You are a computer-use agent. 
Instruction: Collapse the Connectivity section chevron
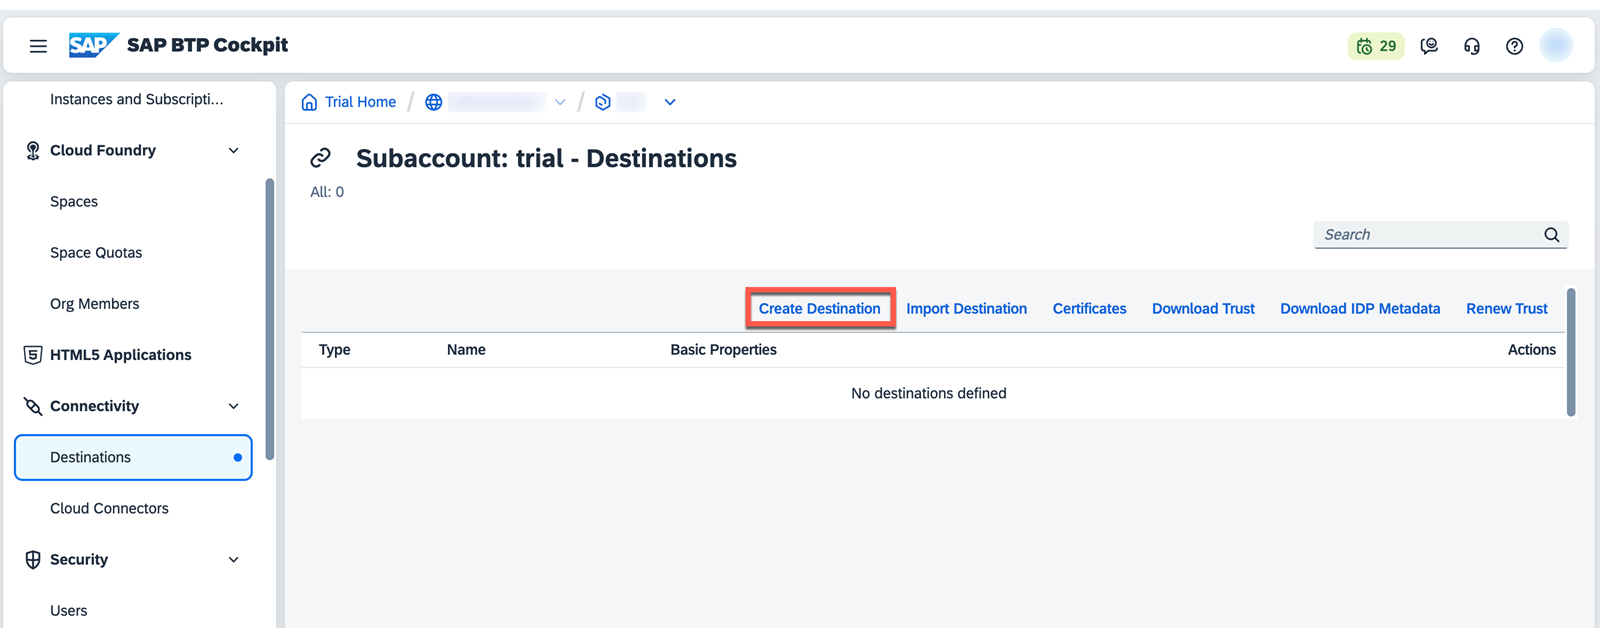234,406
